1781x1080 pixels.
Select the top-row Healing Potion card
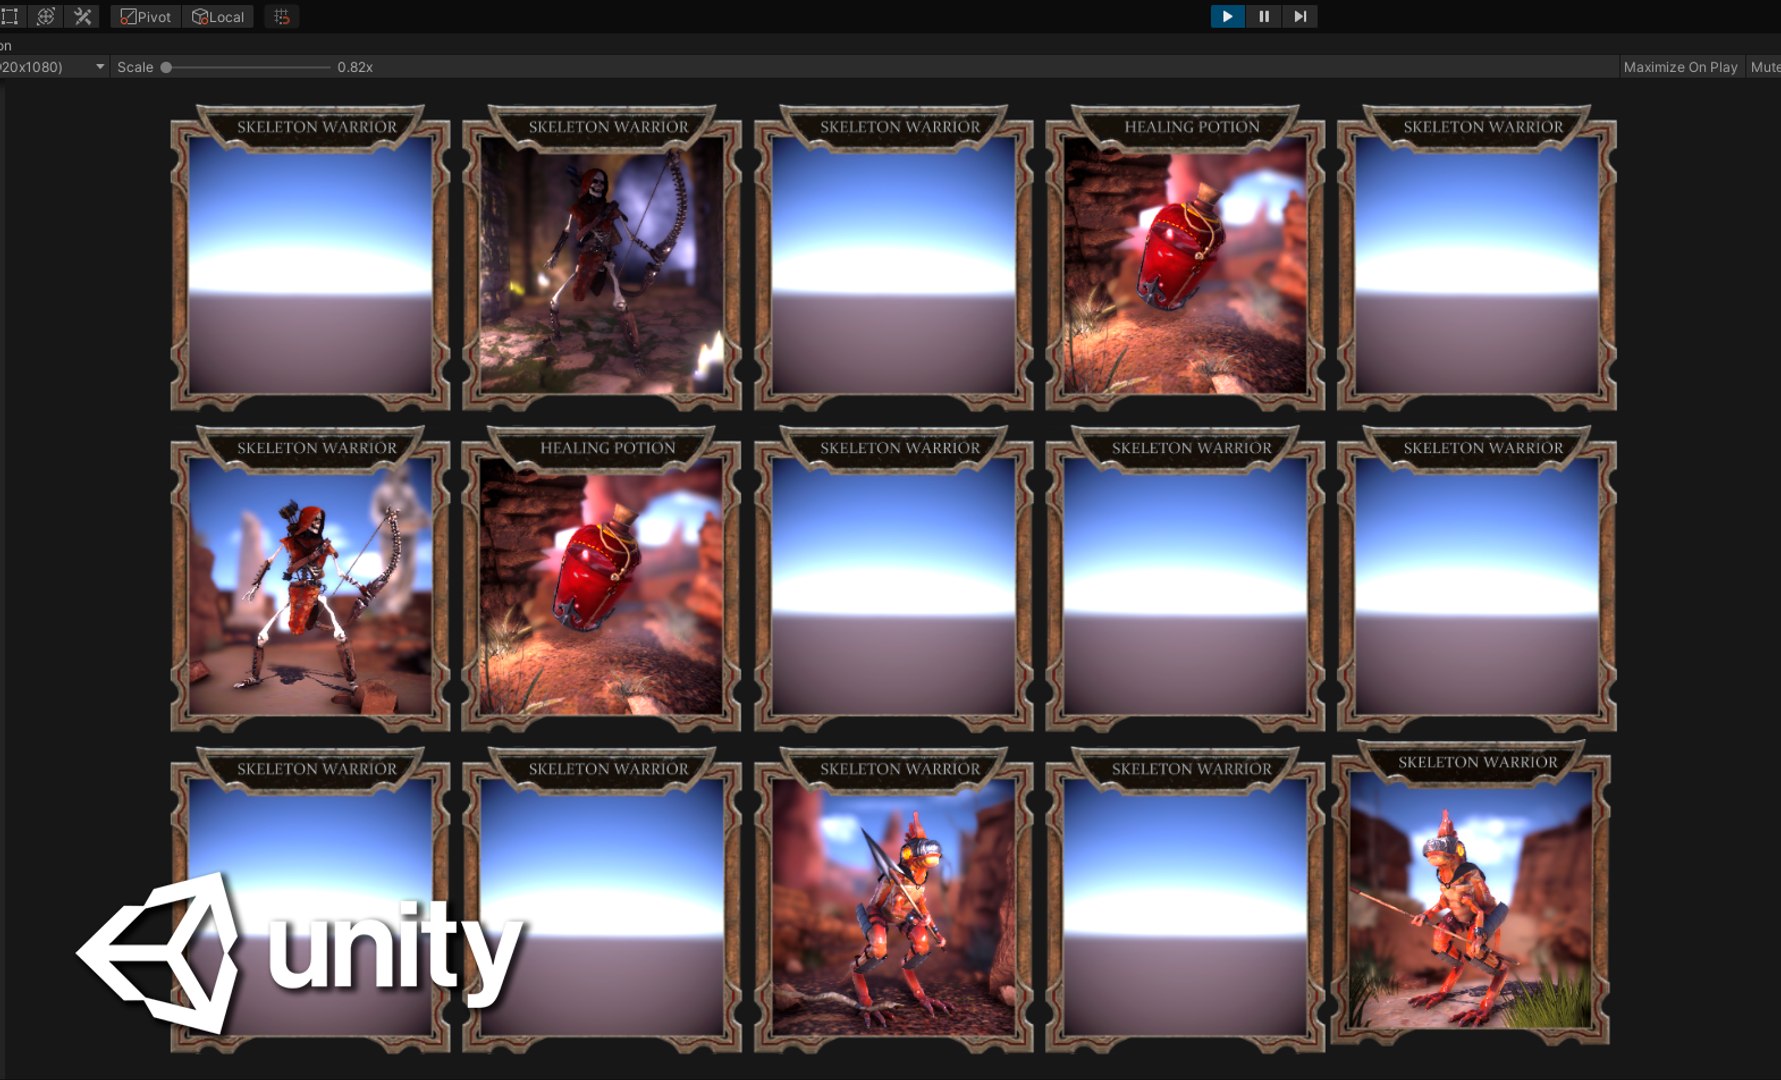click(x=1185, y=257)
